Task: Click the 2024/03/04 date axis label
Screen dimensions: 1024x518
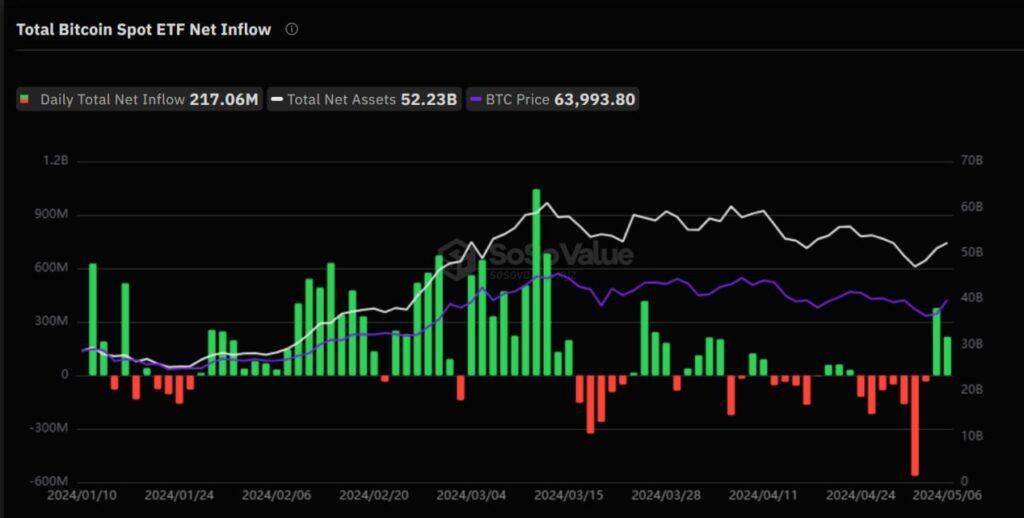Action: (x=471, y=495)
